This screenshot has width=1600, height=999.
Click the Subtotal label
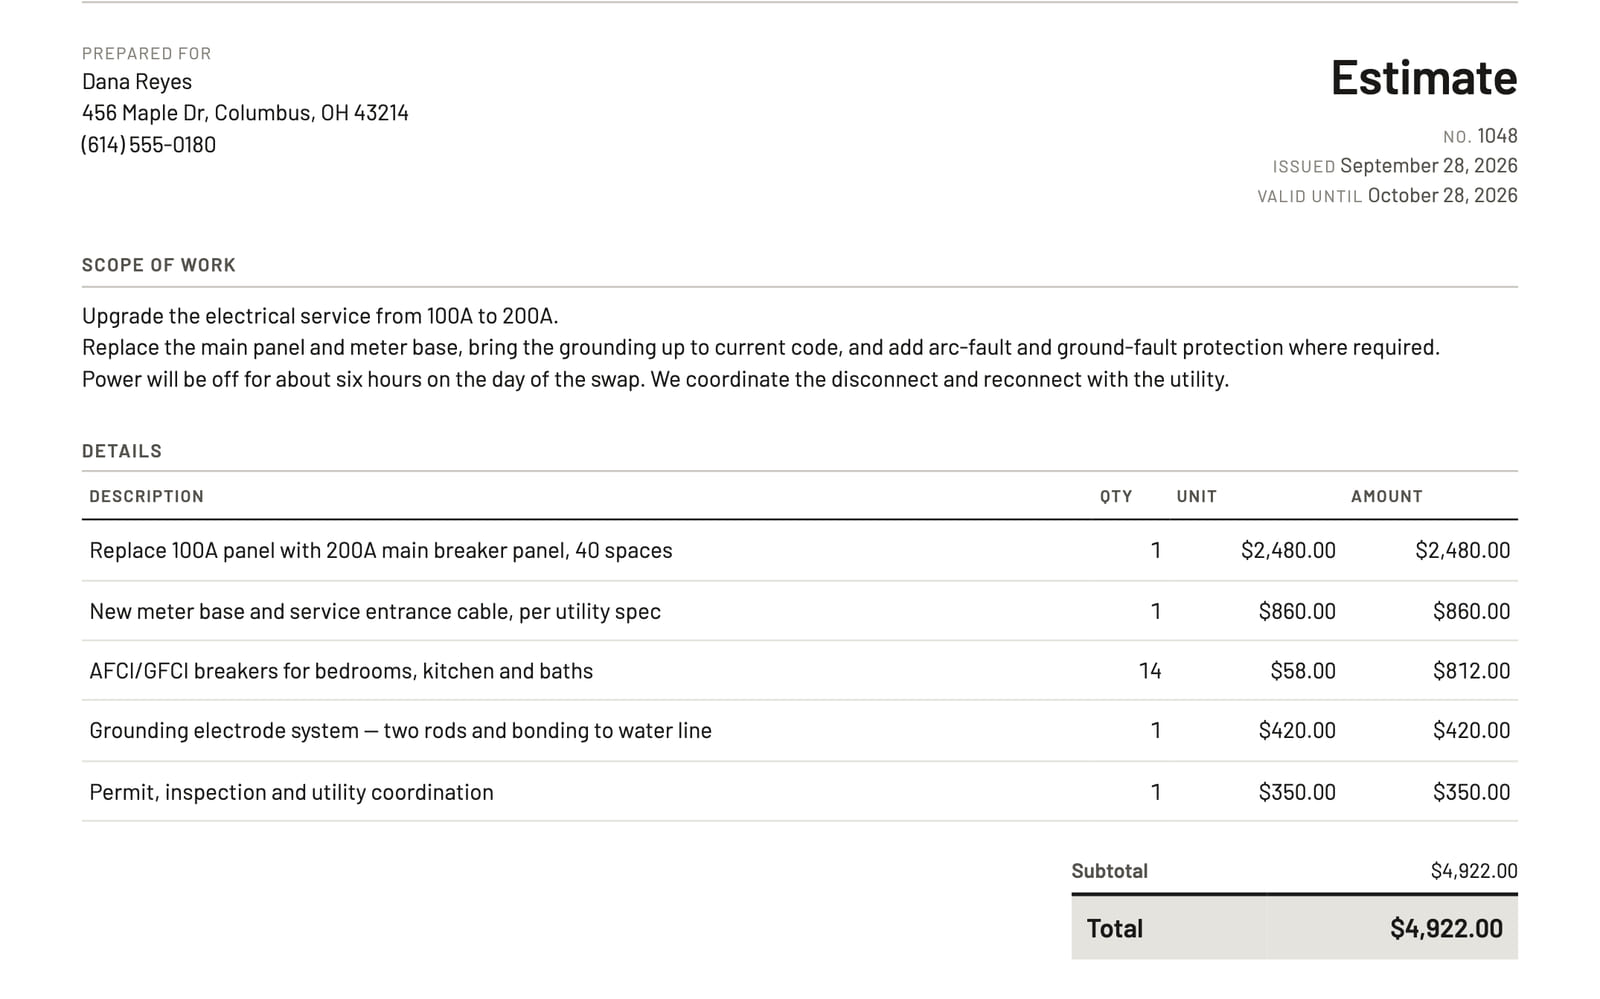click(1109, 871)
